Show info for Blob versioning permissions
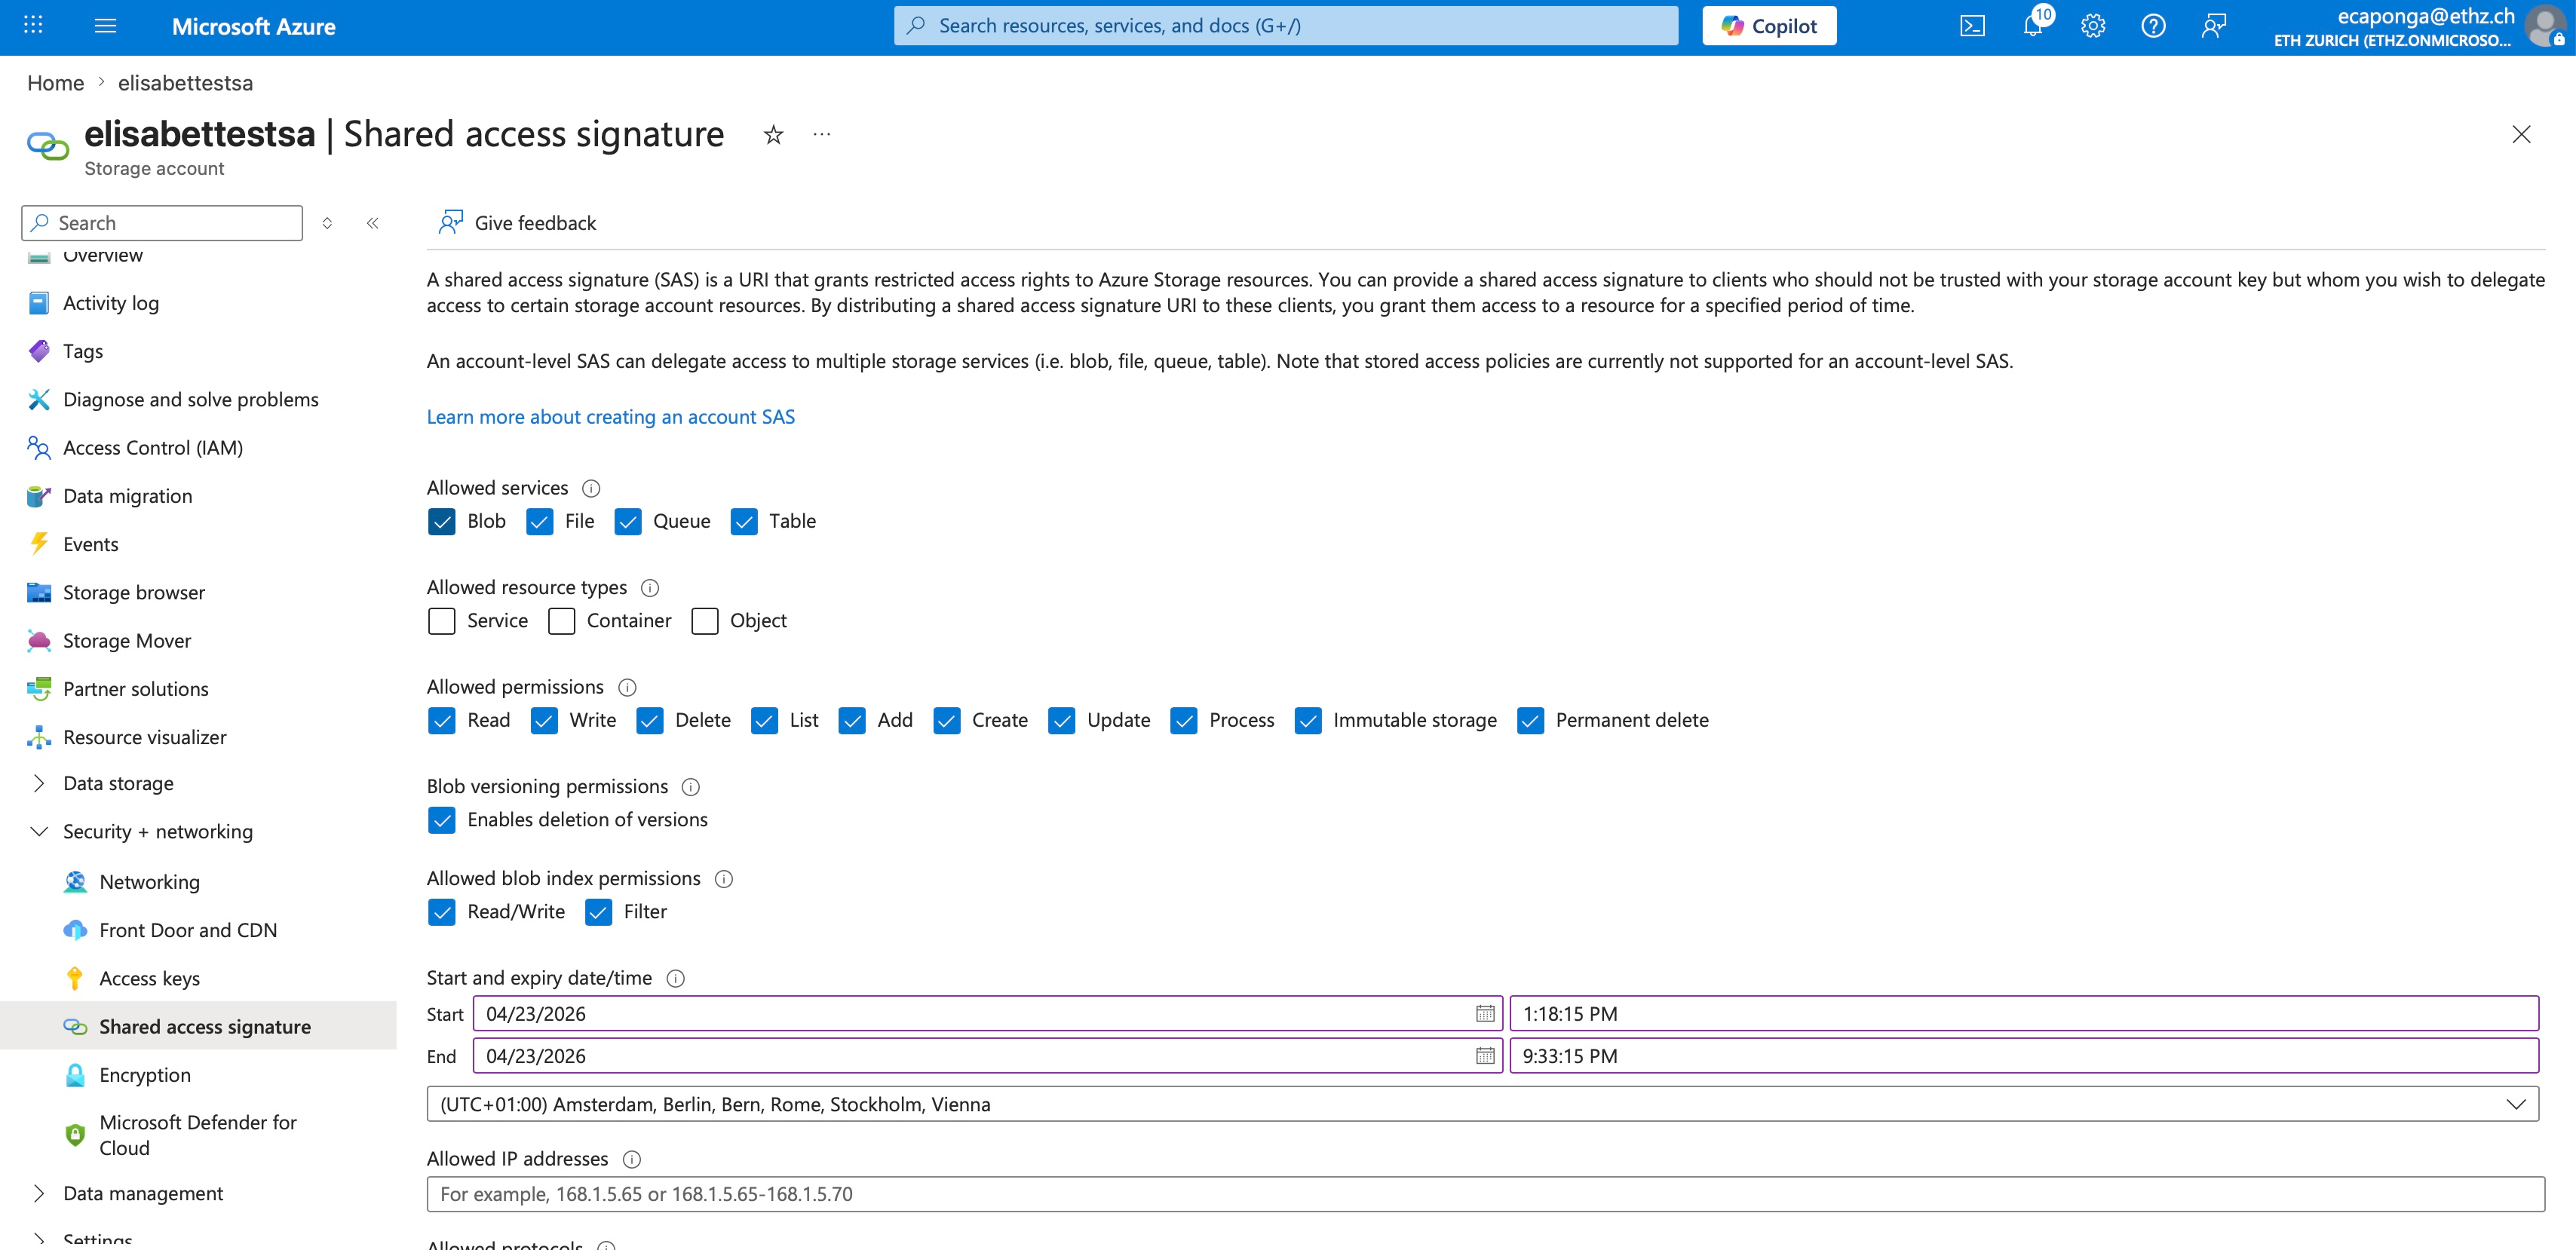 [x=691, y=787]
